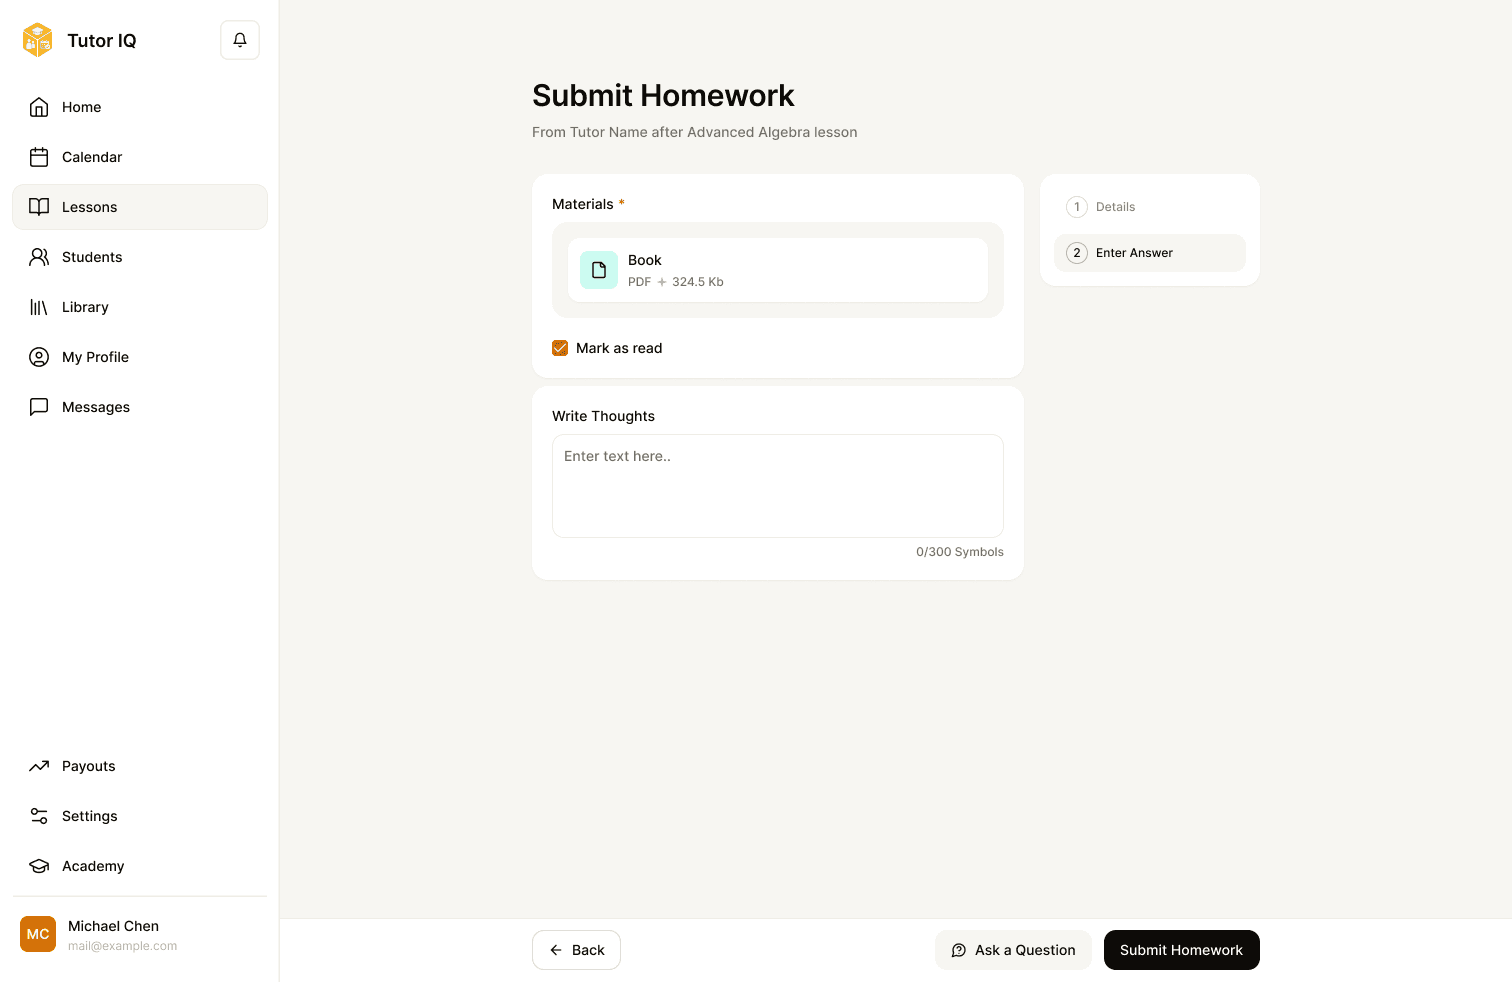The image size is (1512, 982).
Task: Click the Academy graduation cap icon
Action: tap(39, 866)
